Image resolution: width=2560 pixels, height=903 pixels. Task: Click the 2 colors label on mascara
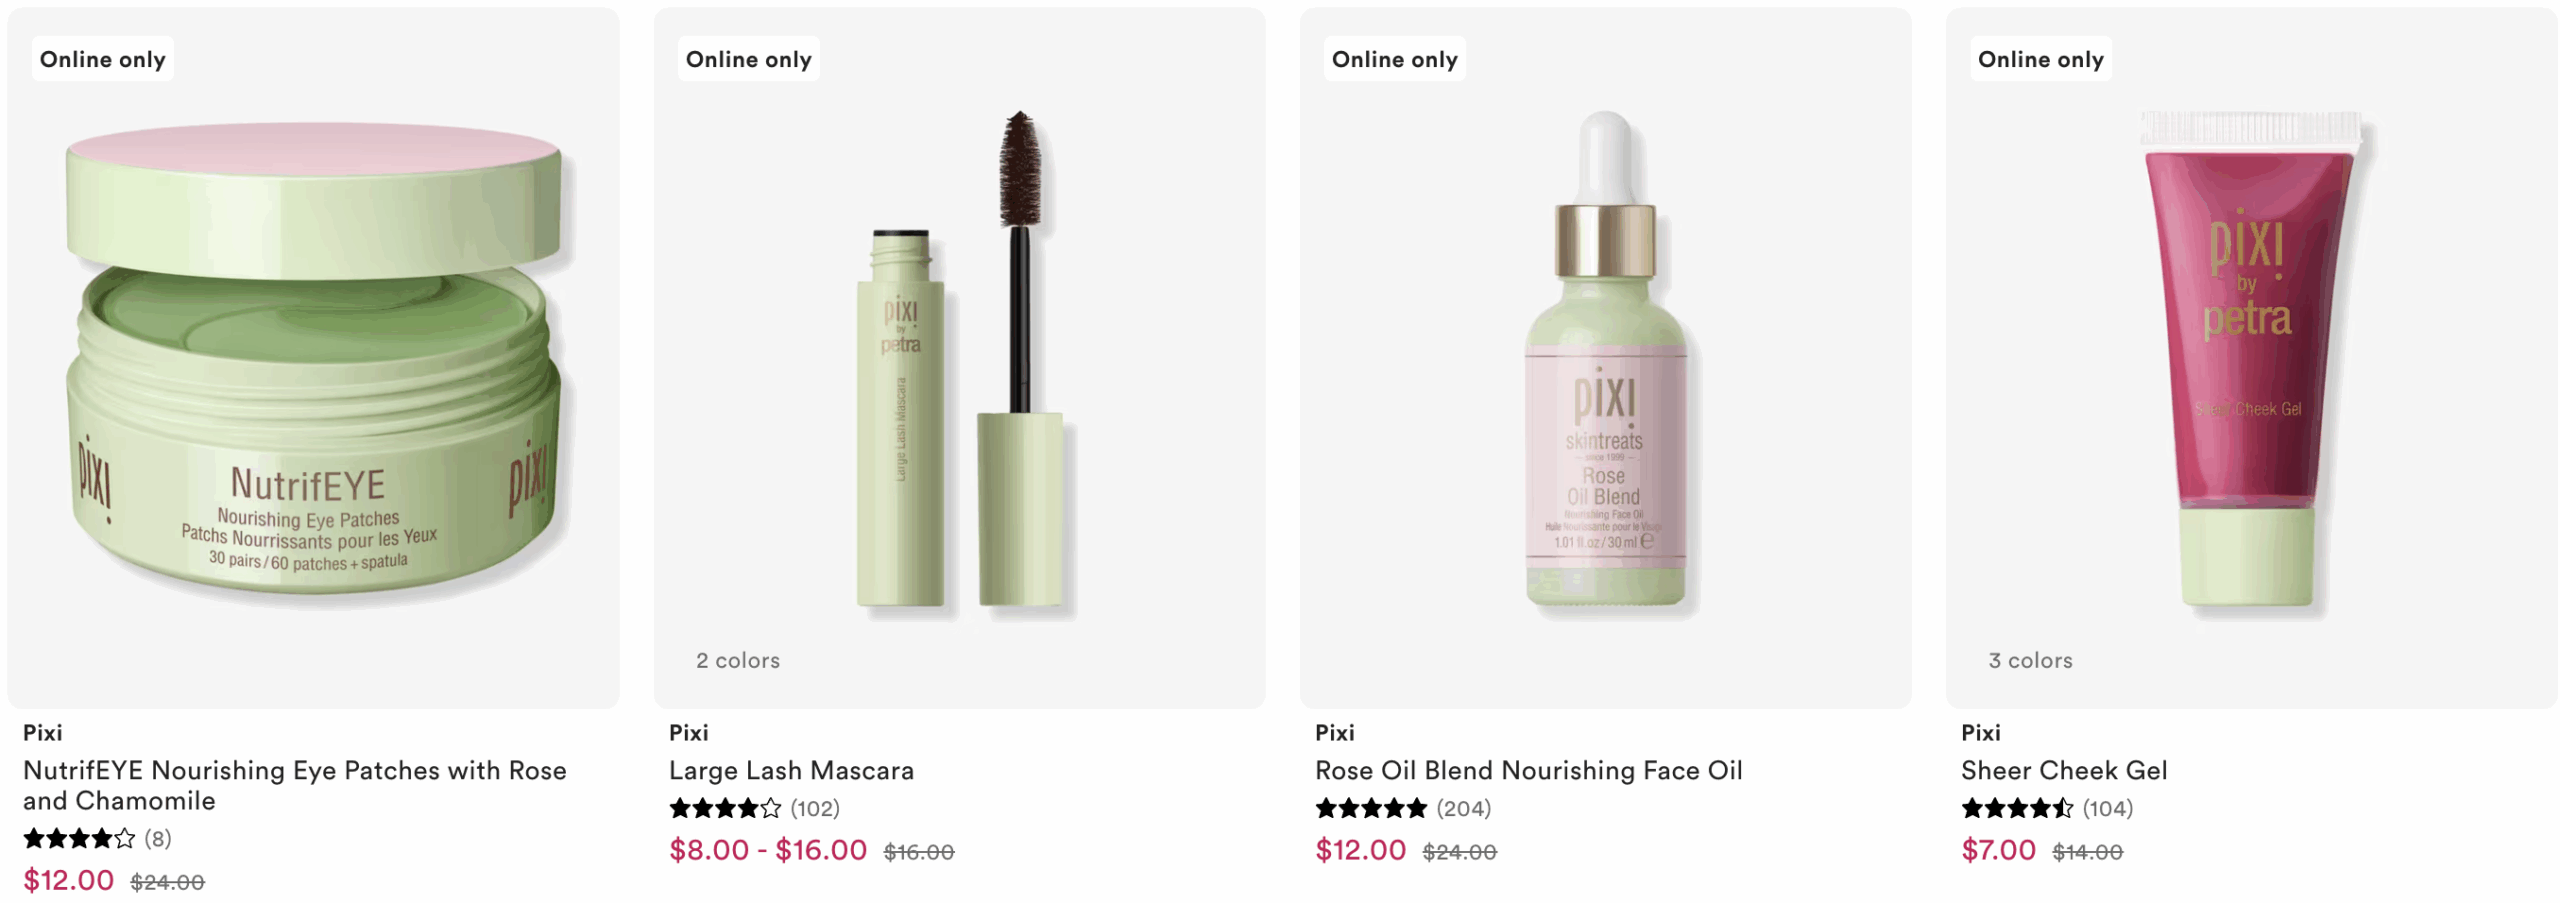tap(738, 660)
